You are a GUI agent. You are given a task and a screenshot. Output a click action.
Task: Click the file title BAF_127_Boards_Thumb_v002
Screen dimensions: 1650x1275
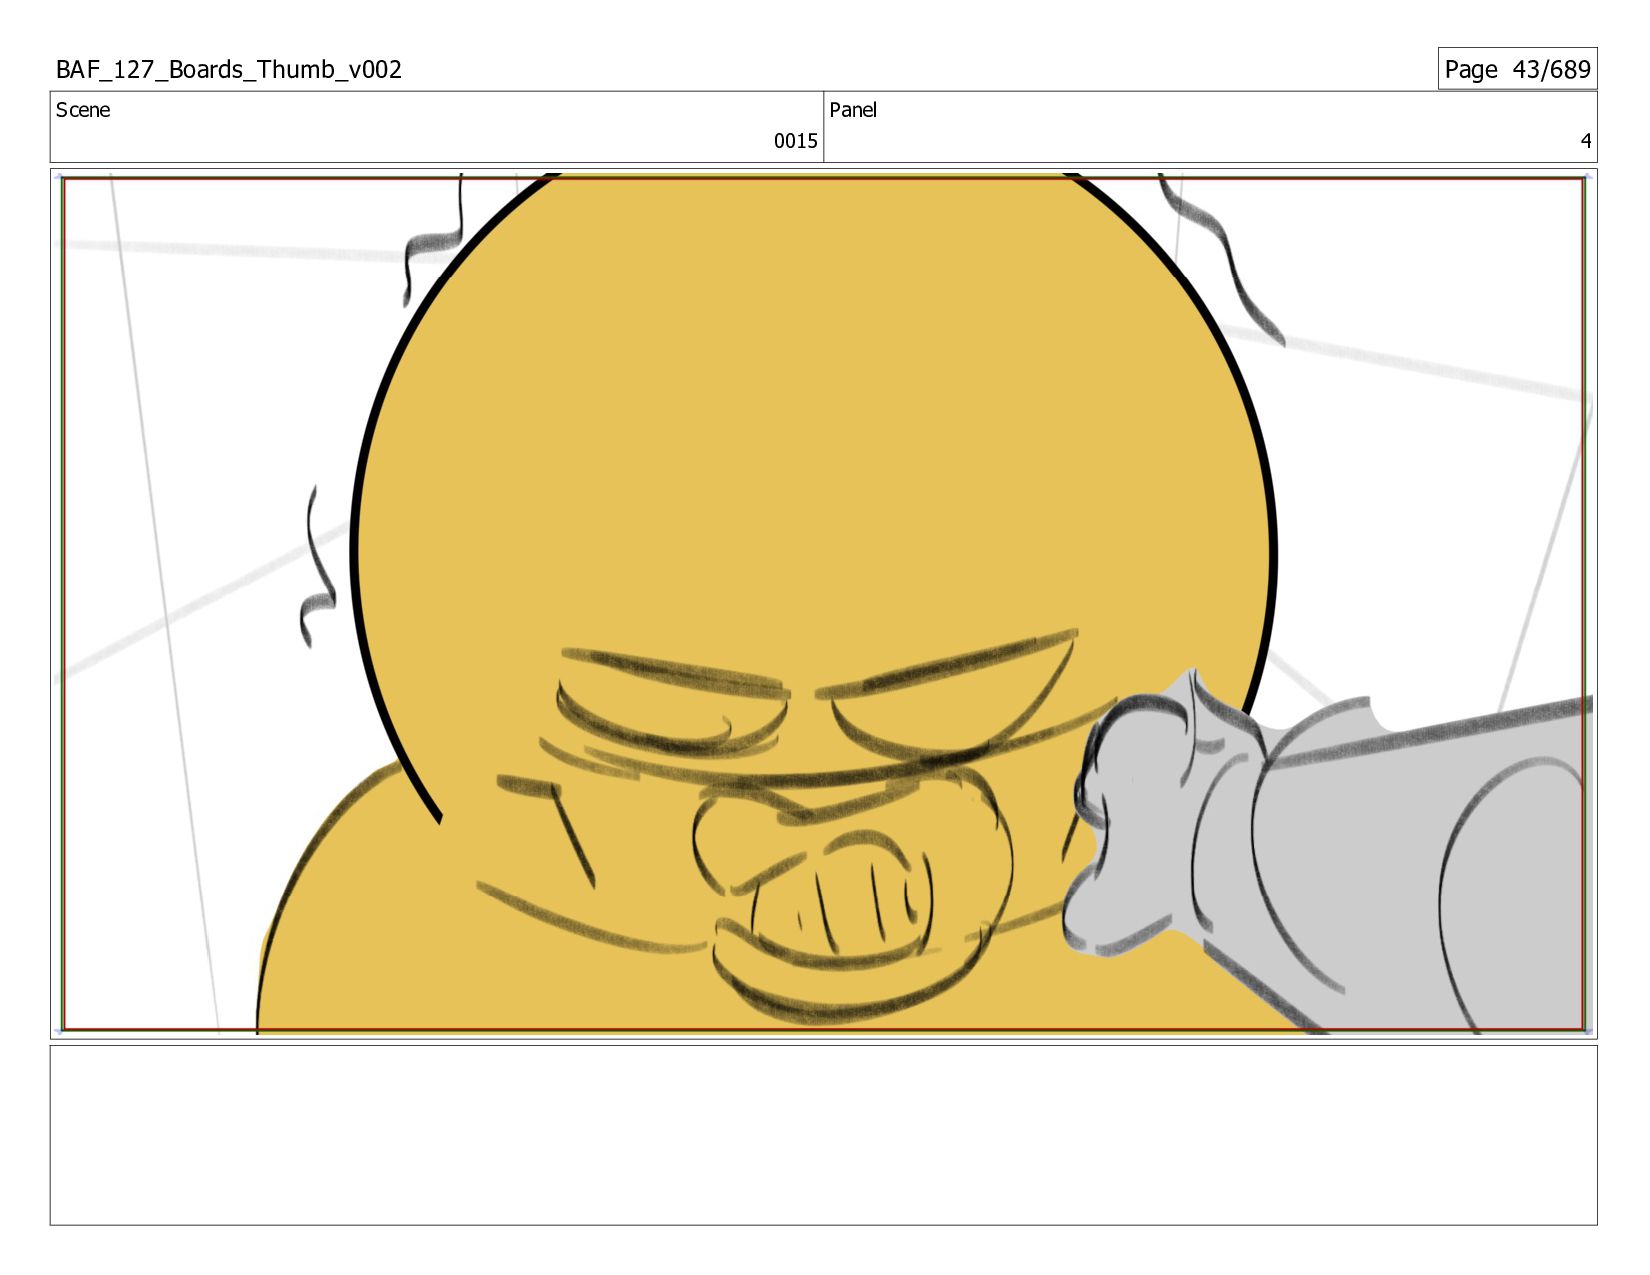click(229, 70)
